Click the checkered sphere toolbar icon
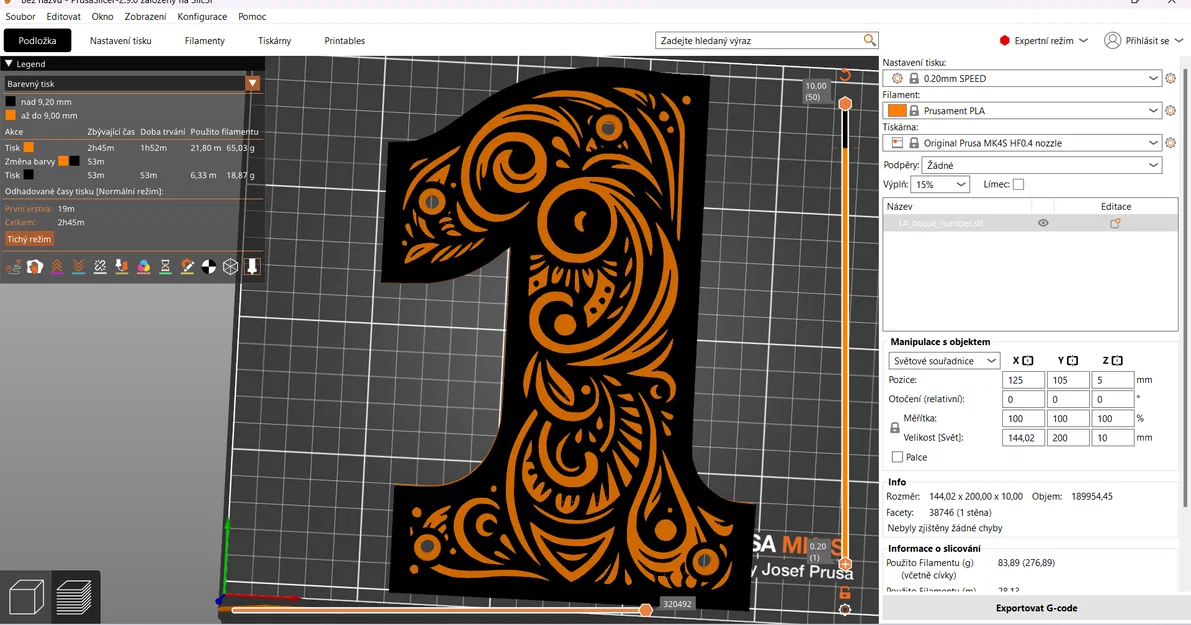The image size is (1191, 625). point(208,267)
